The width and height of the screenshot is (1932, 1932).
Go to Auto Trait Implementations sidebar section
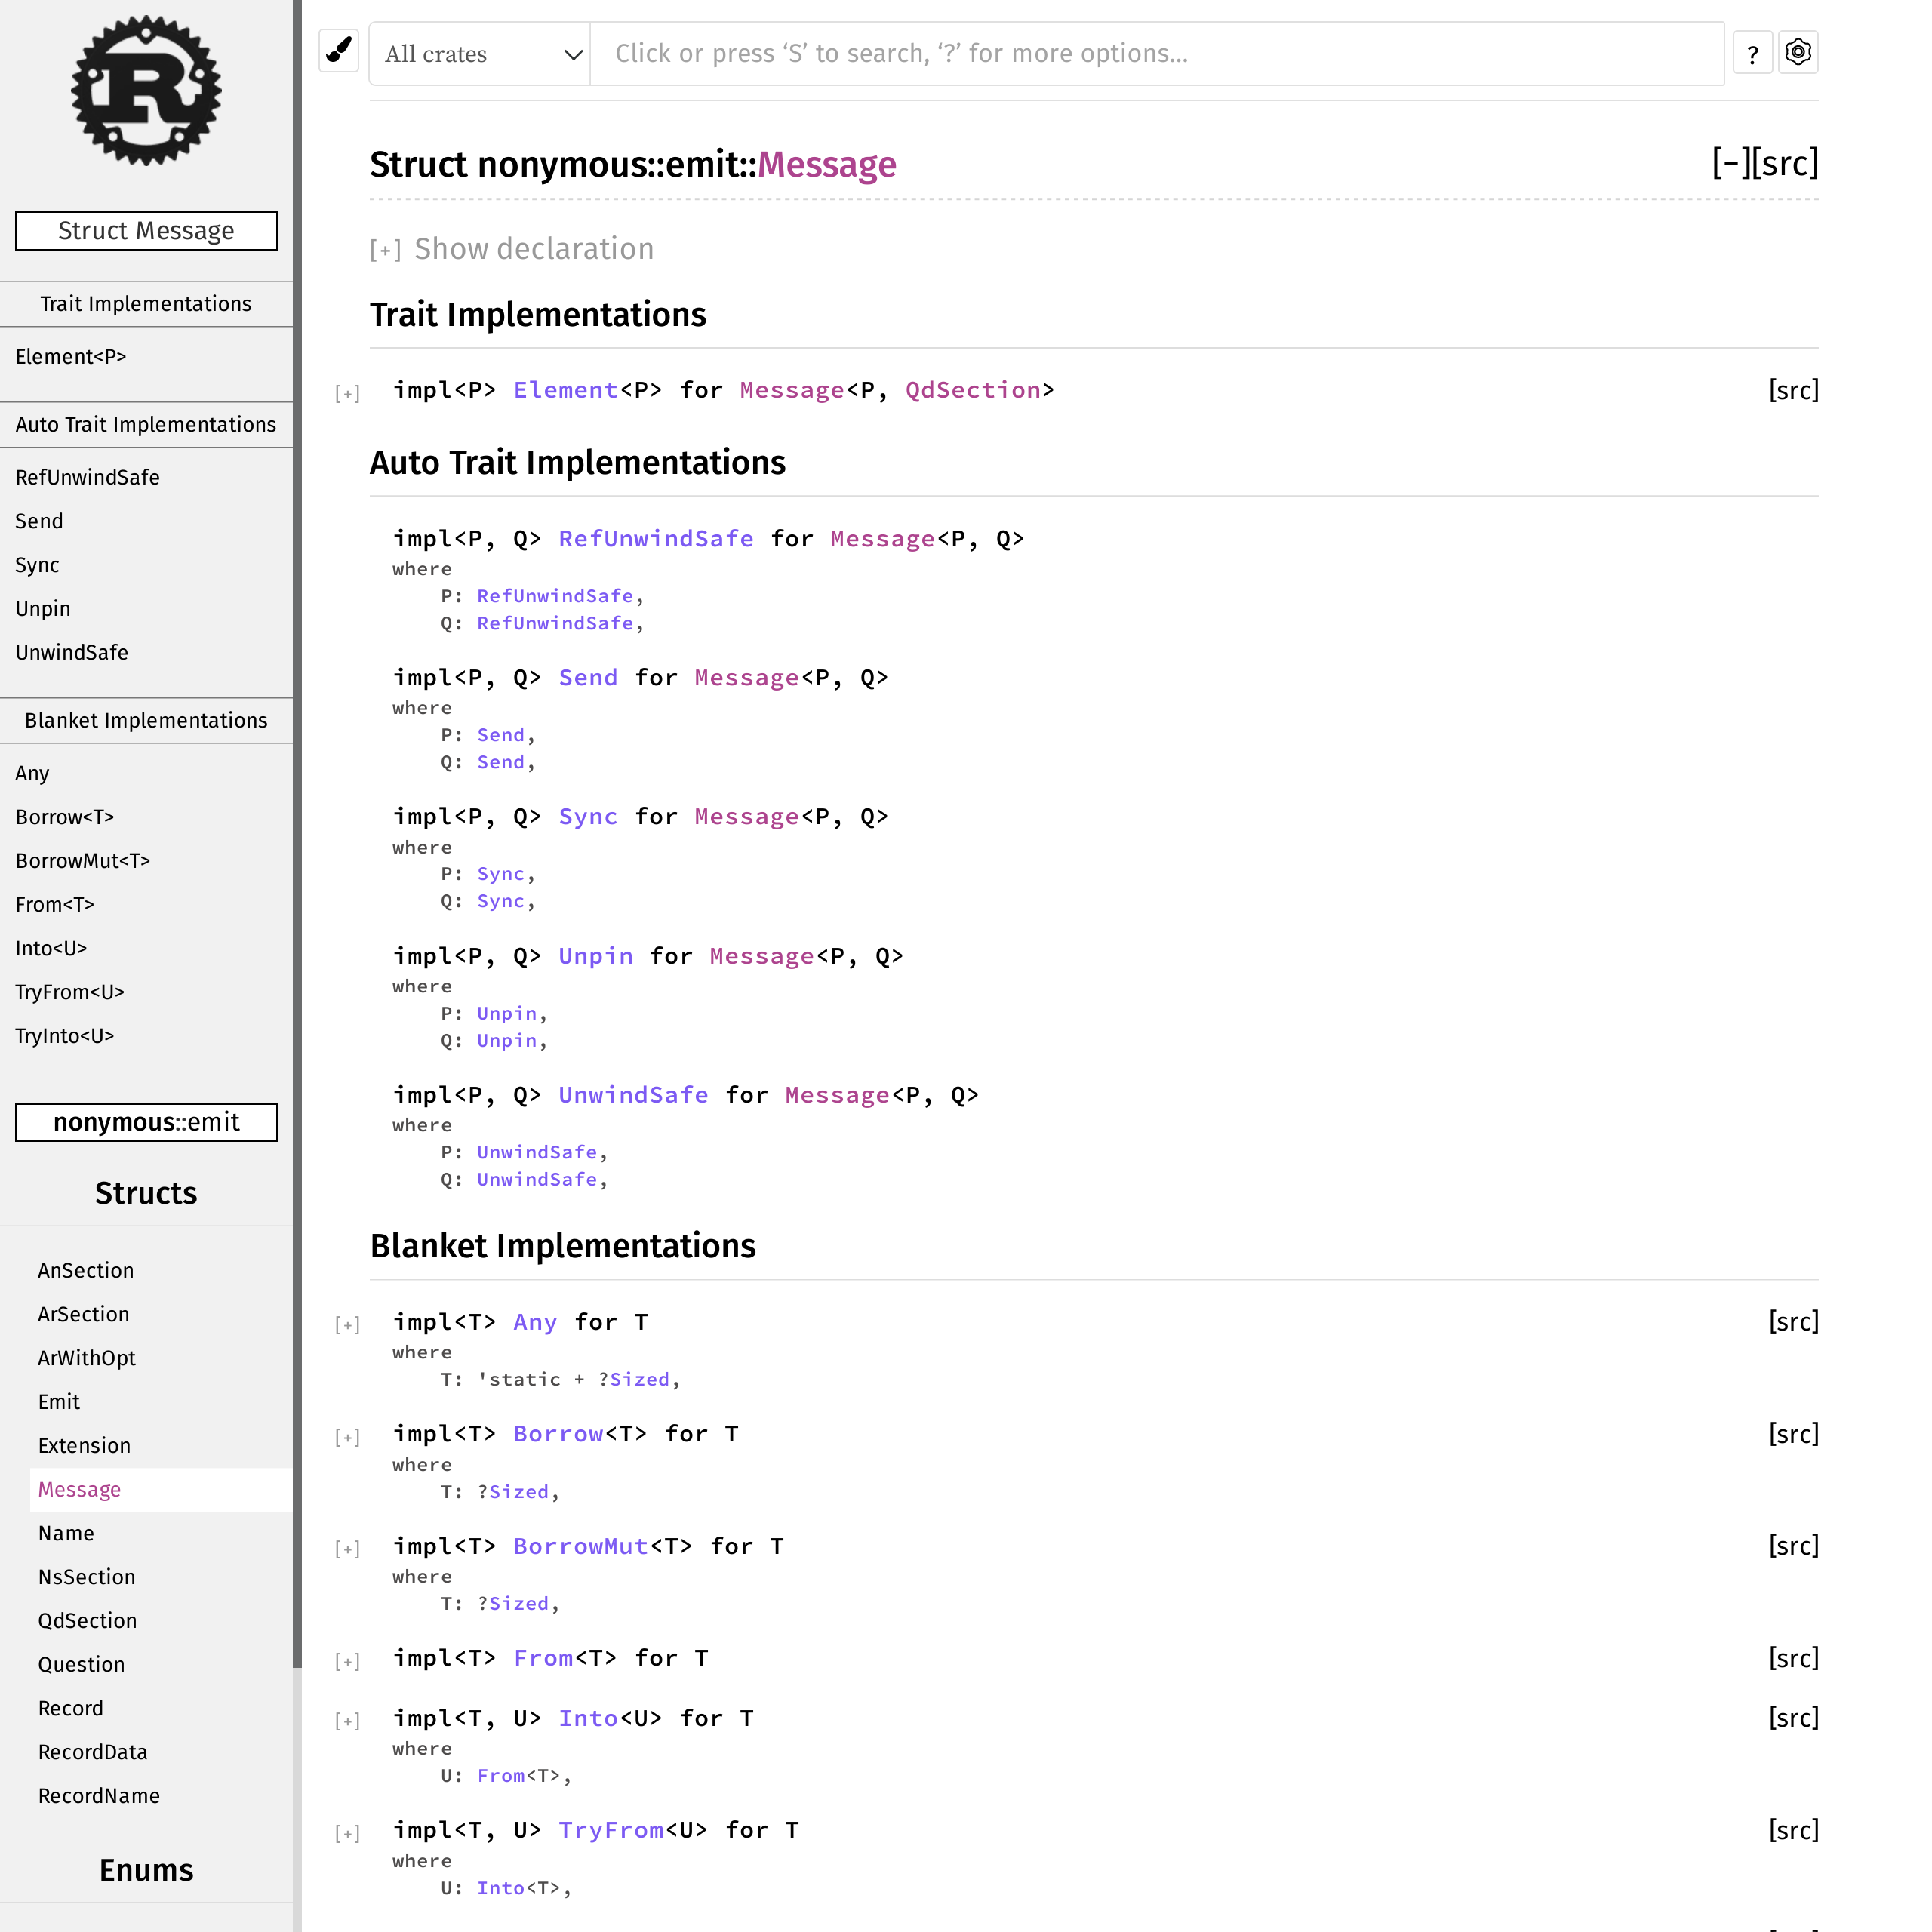[146, 425]
